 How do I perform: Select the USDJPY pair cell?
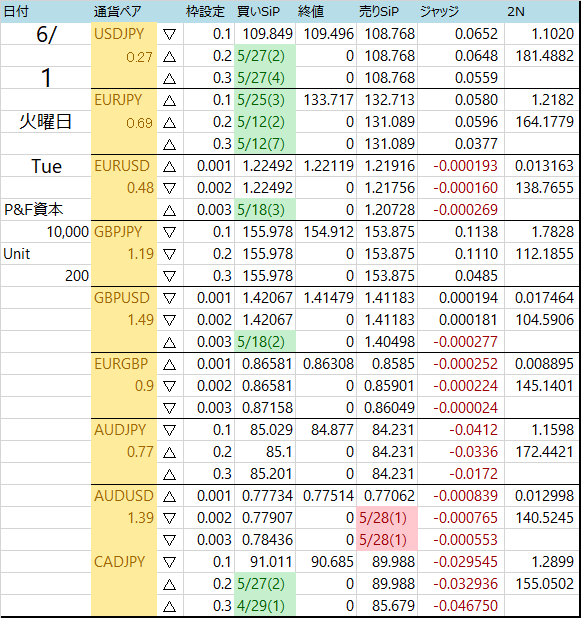pos(124,34)
